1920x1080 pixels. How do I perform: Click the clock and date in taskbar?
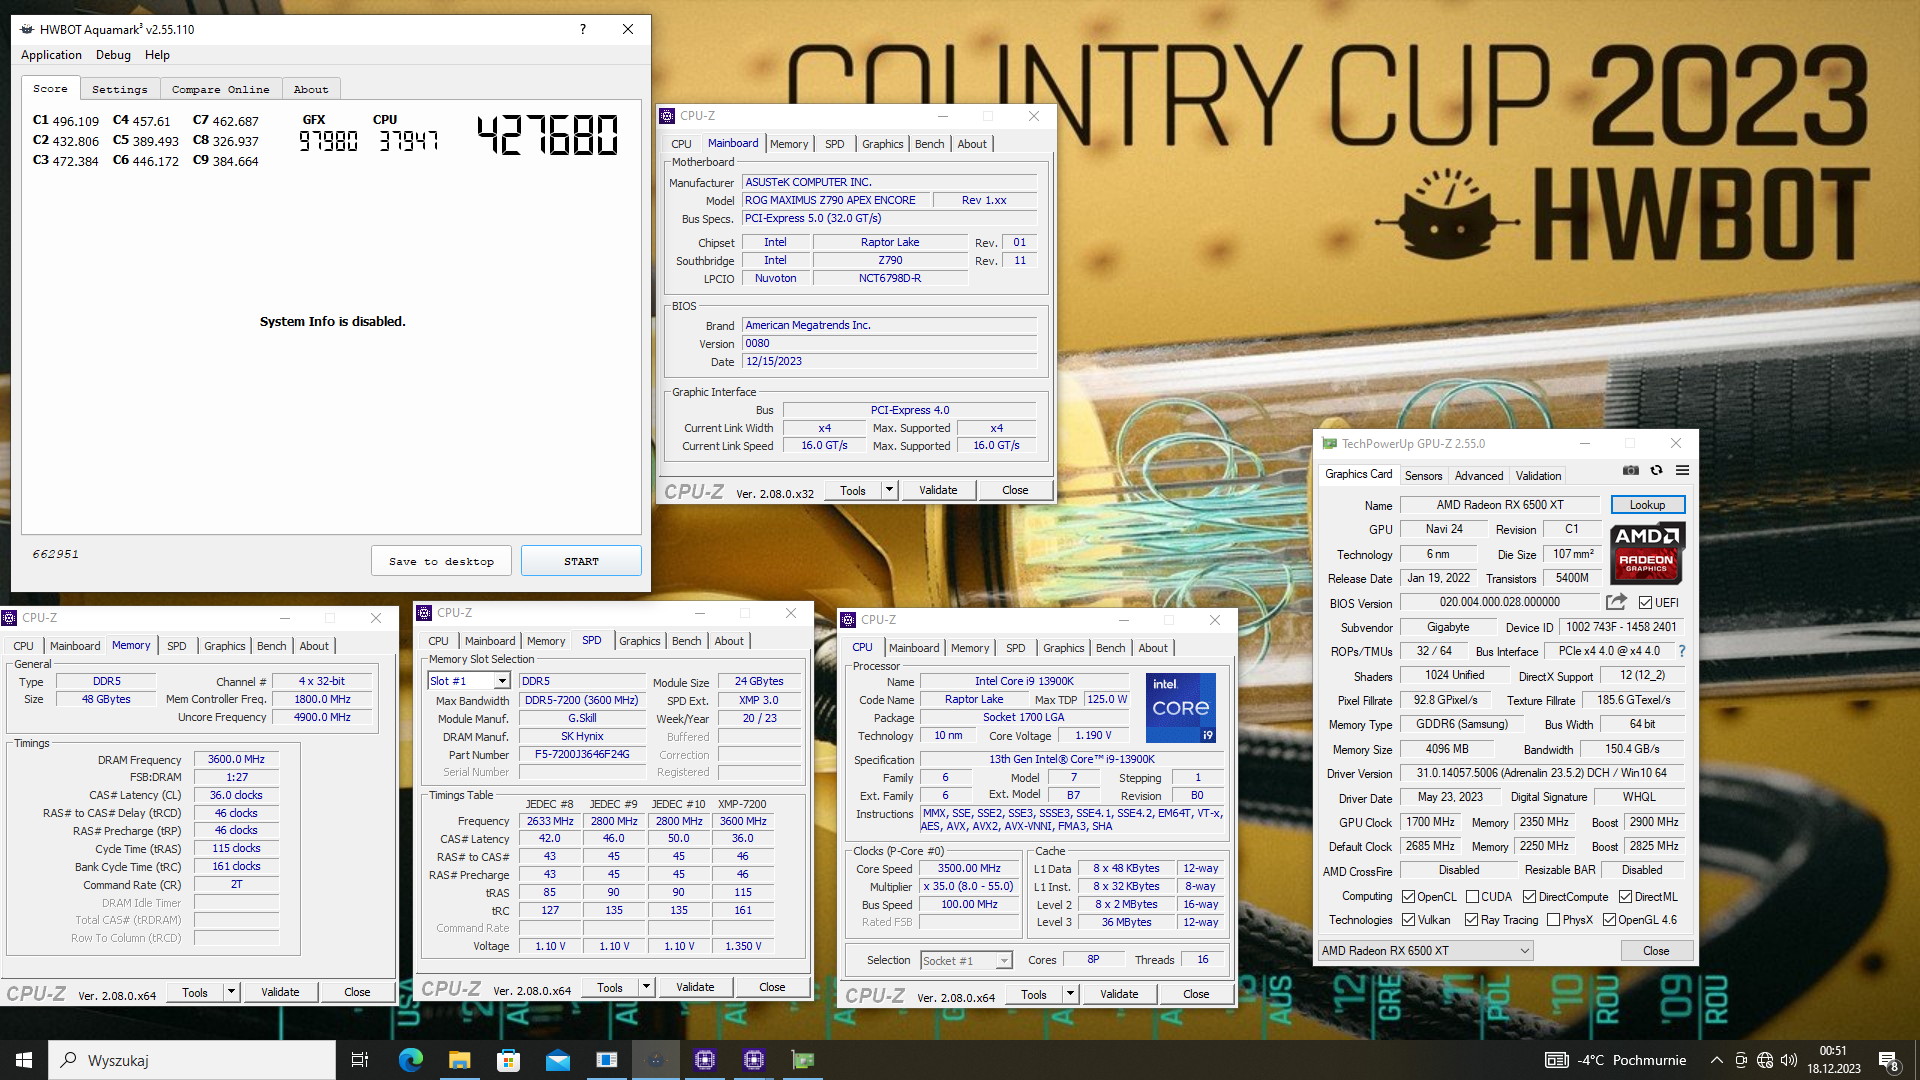1834,1060
